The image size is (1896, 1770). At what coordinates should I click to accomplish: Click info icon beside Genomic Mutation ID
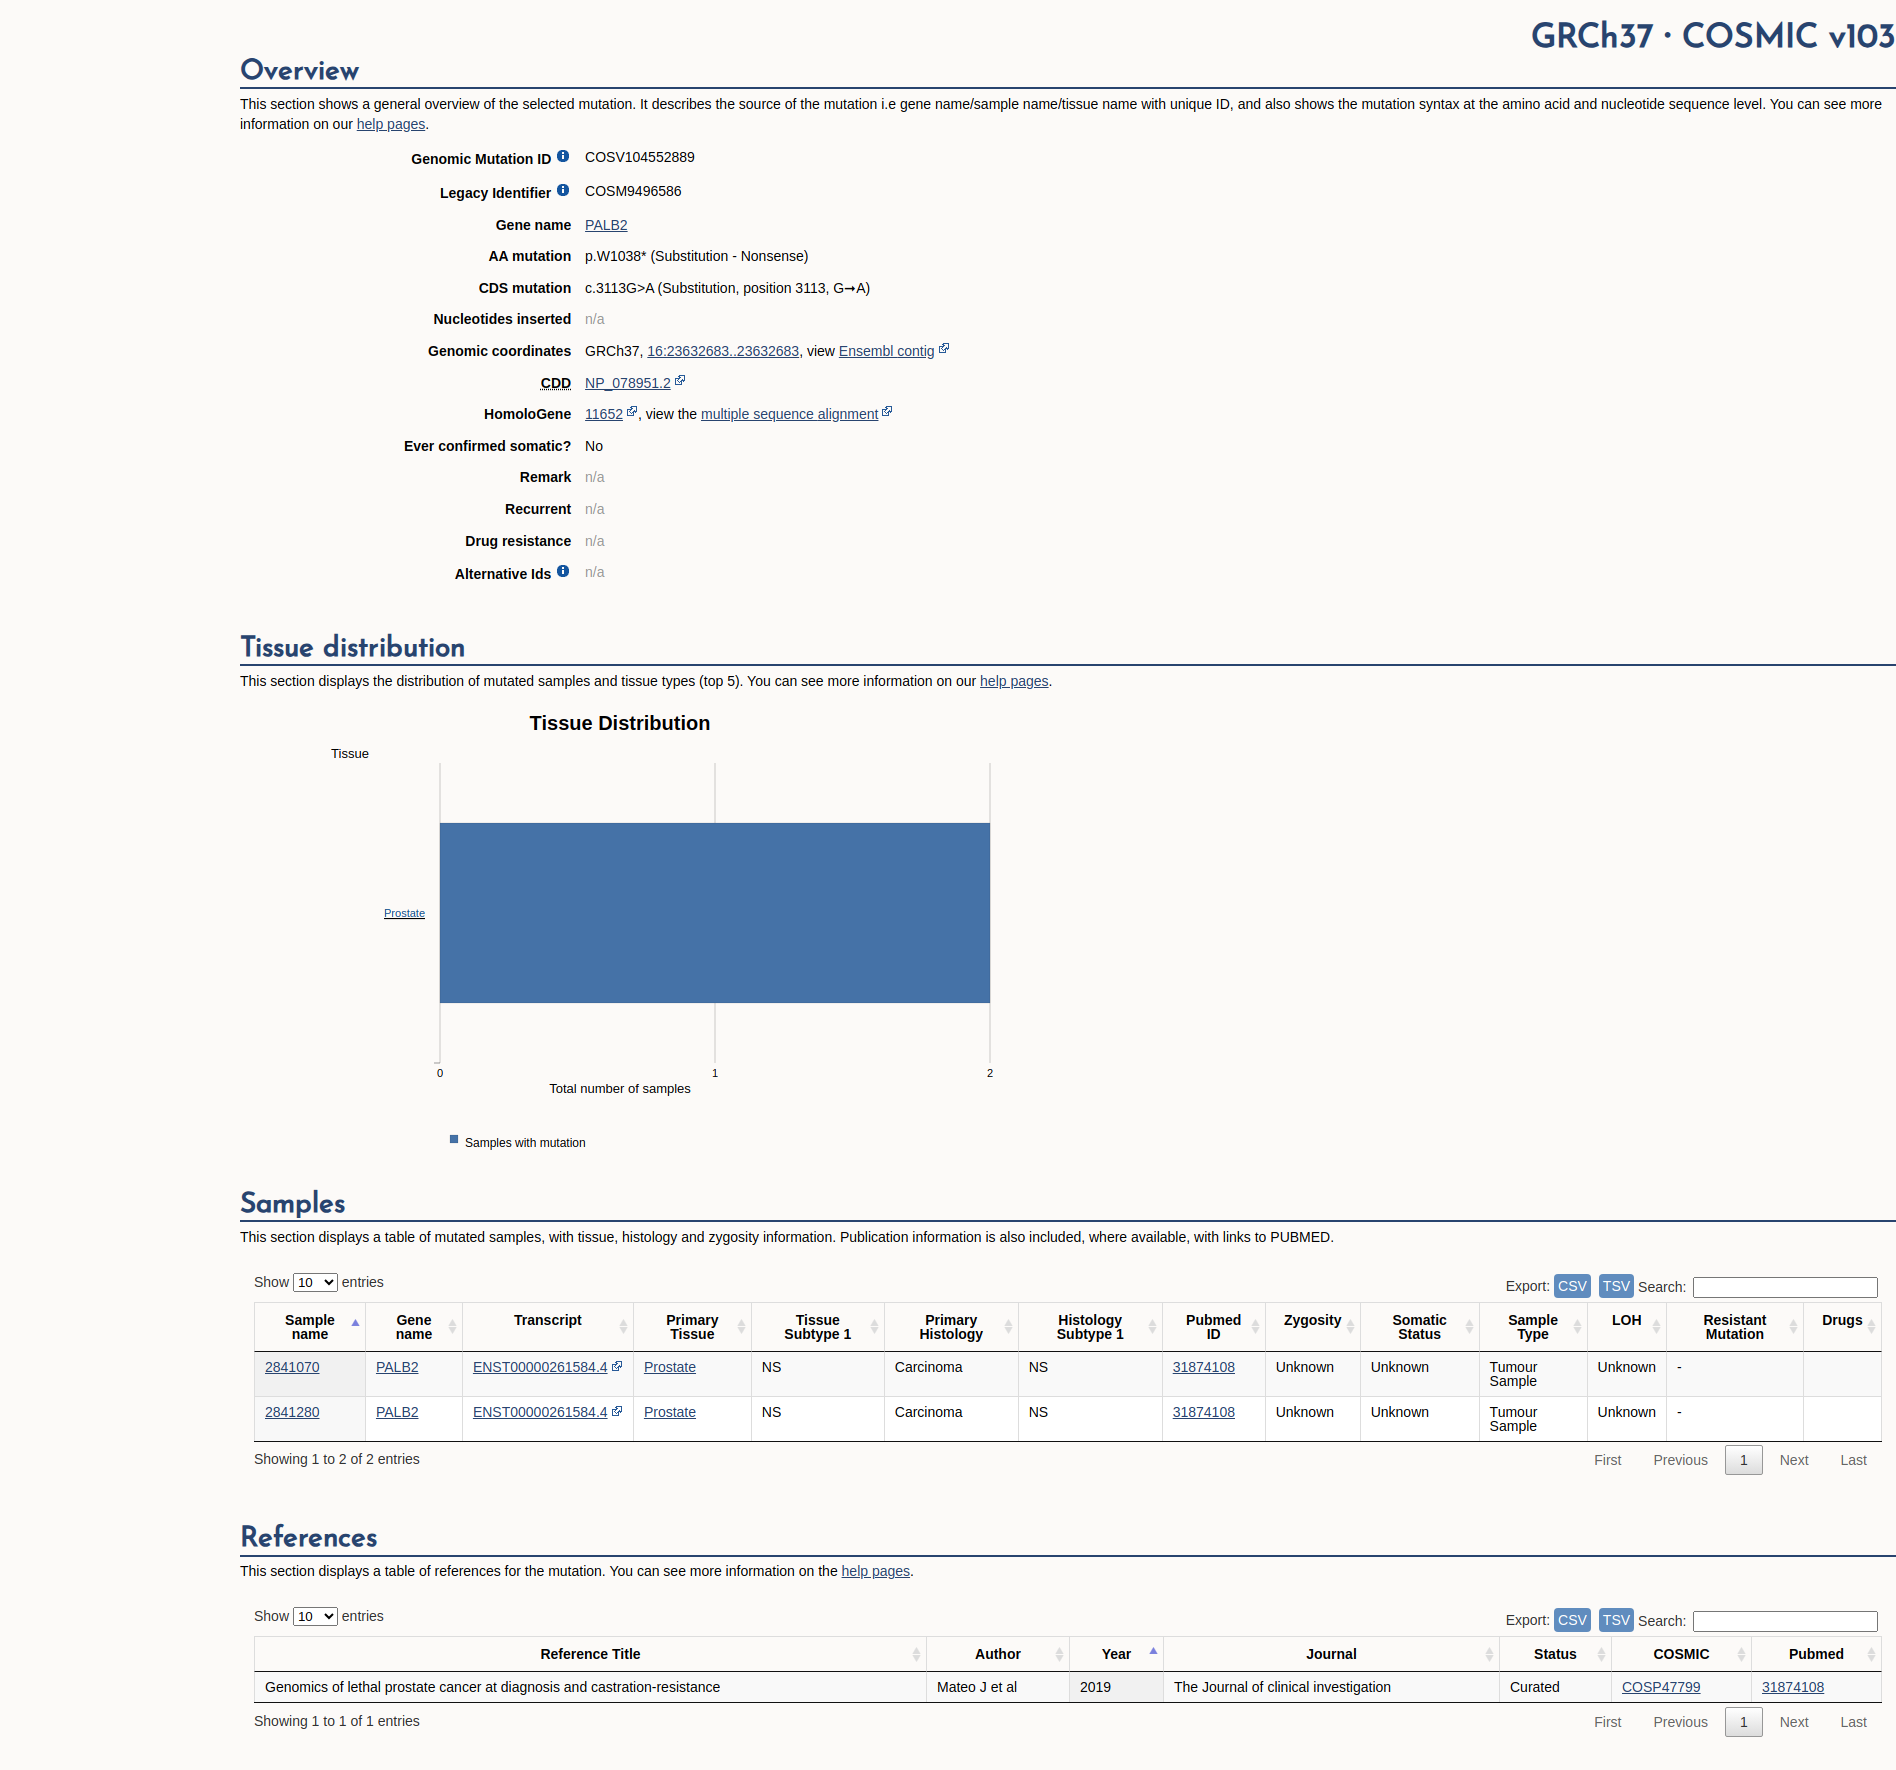pyautogui.click(x=563, y=156)
